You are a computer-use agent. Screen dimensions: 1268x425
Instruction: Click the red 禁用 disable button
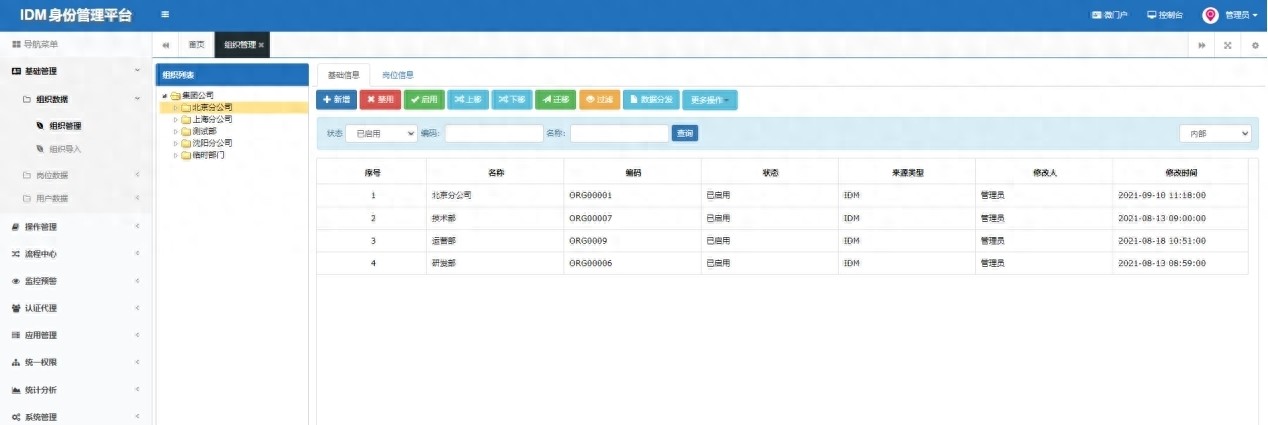coord(380,100)
